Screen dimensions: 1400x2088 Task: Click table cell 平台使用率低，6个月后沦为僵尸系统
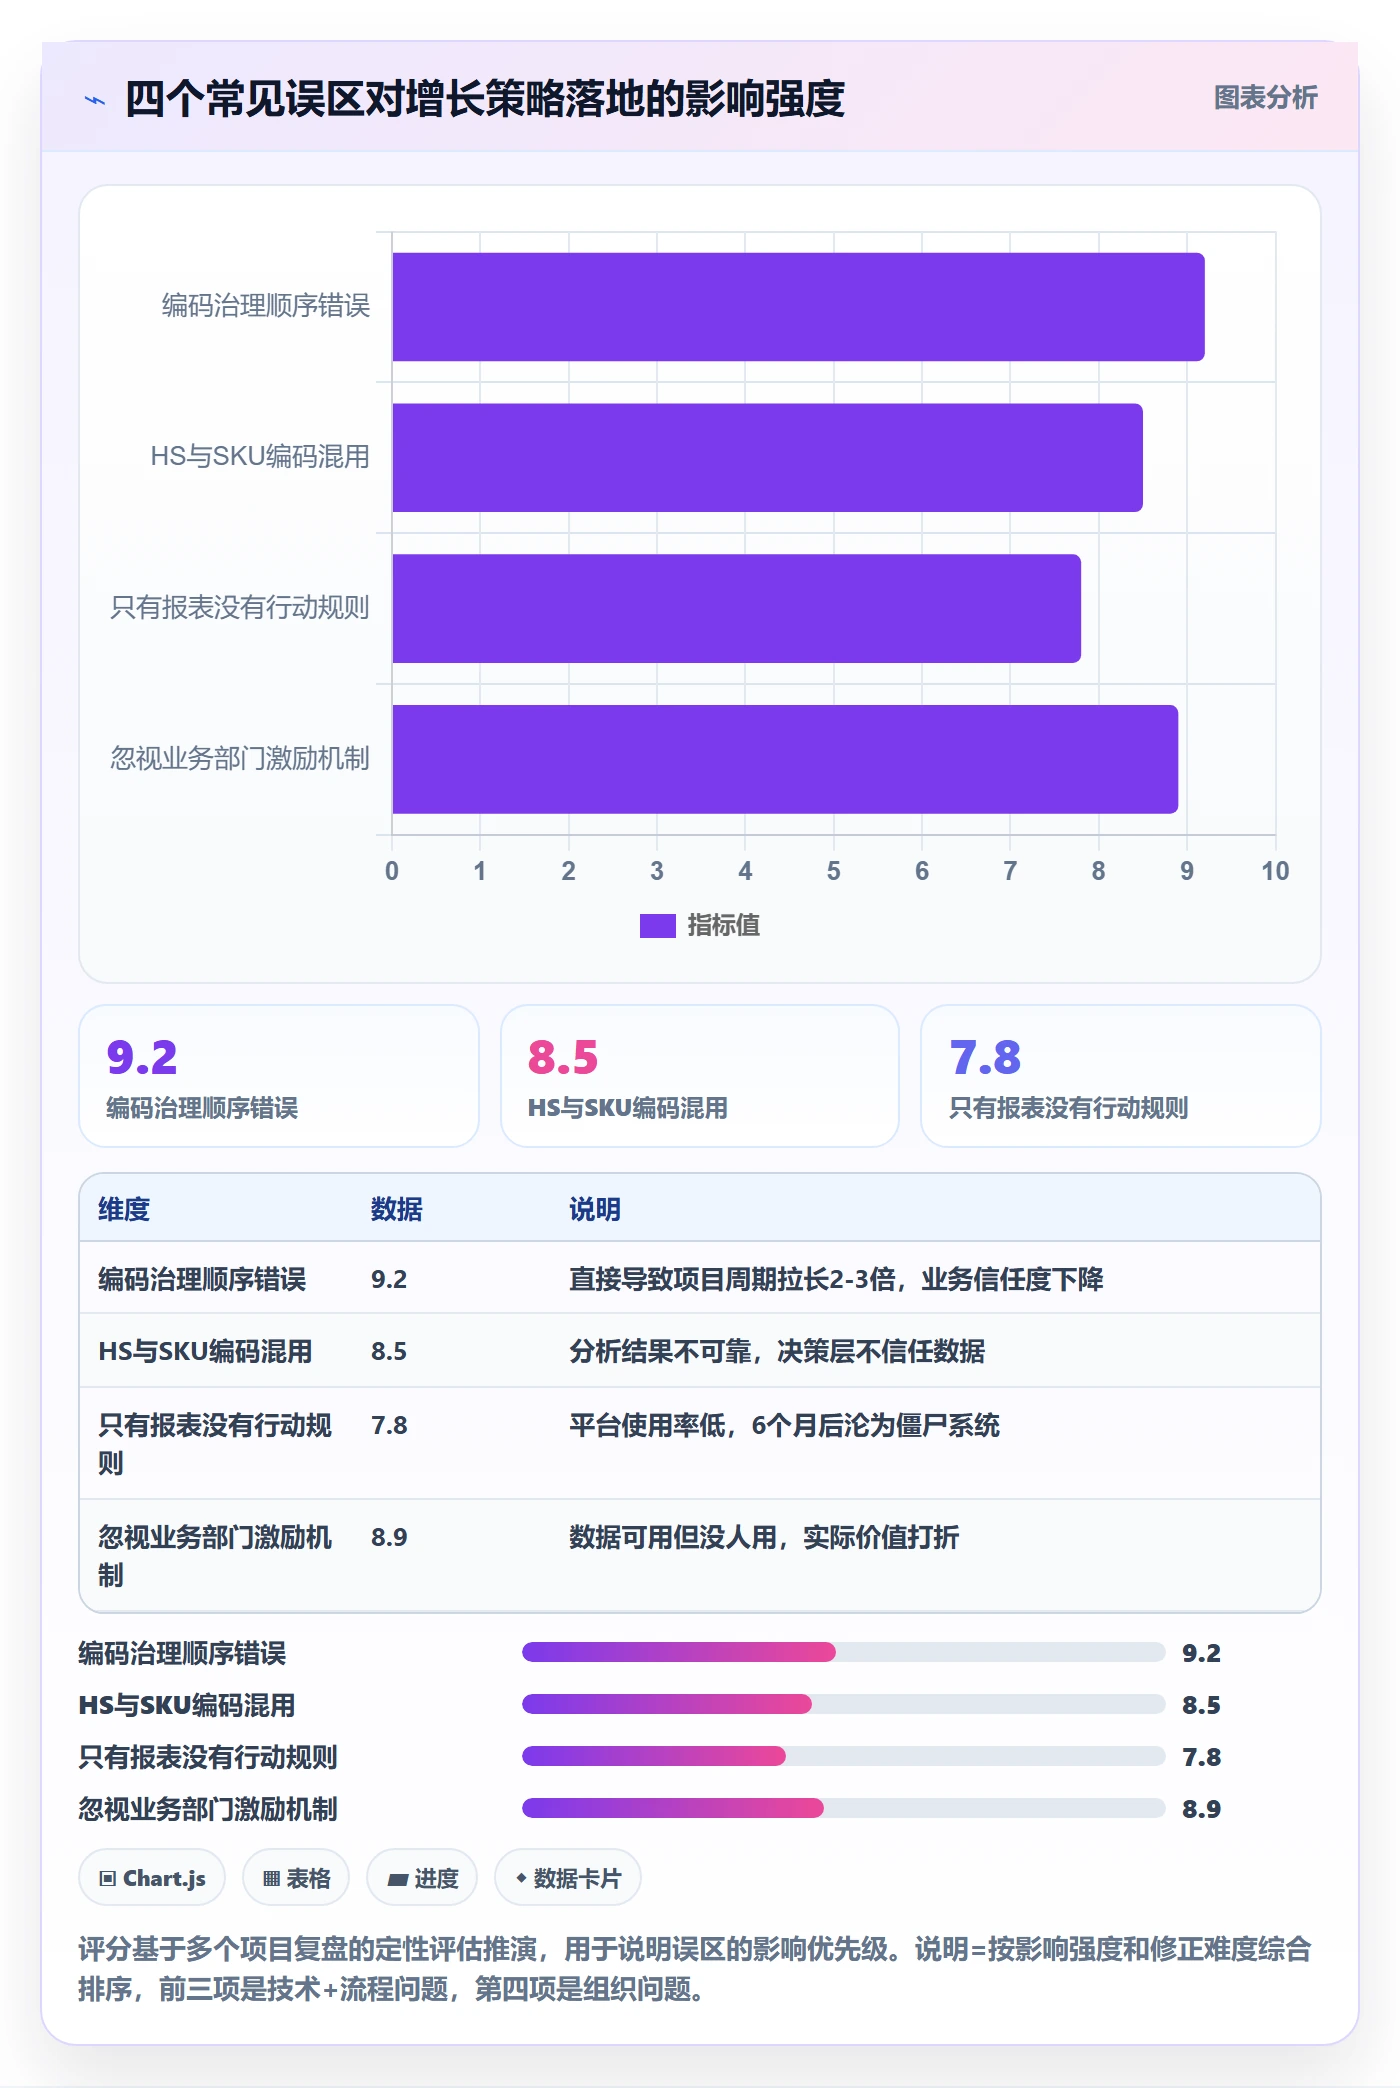tap(784, 1426)
